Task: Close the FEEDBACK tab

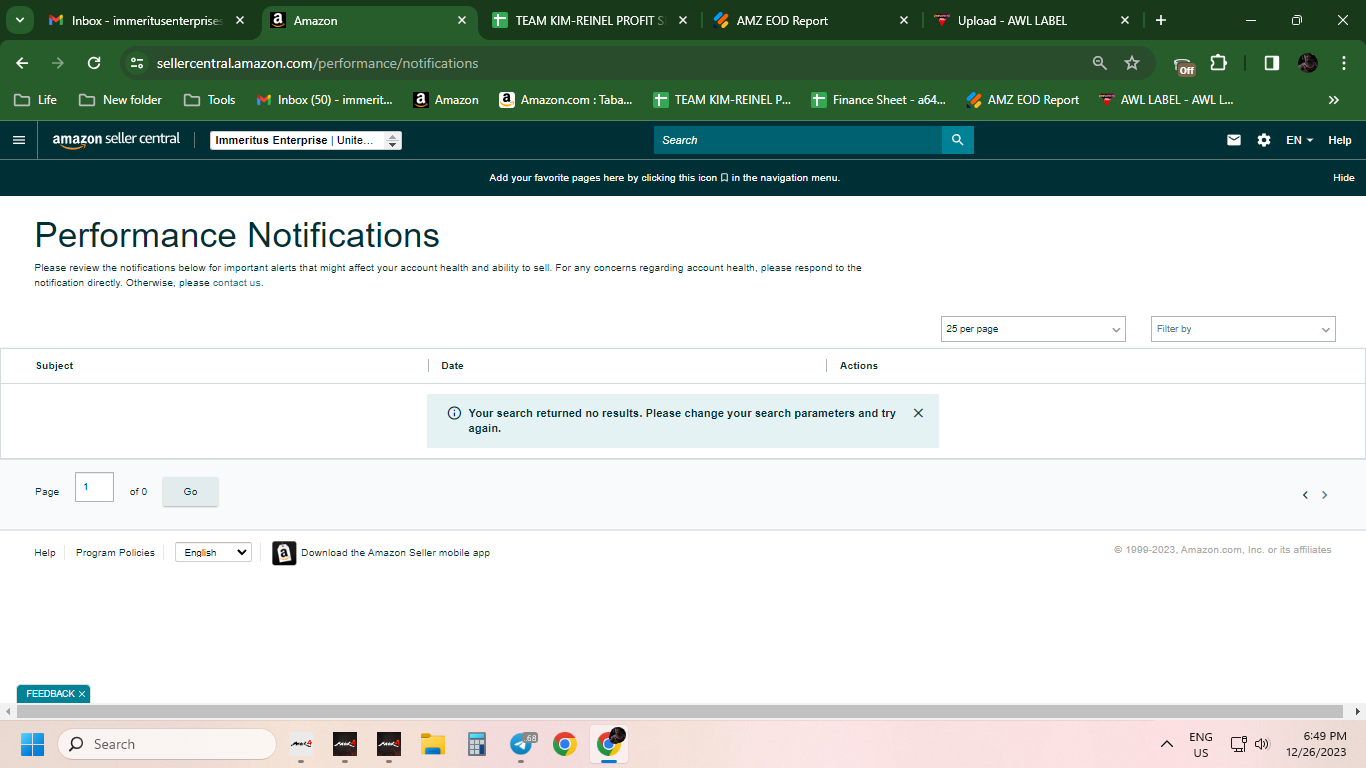Action: (x=82, y=694)
